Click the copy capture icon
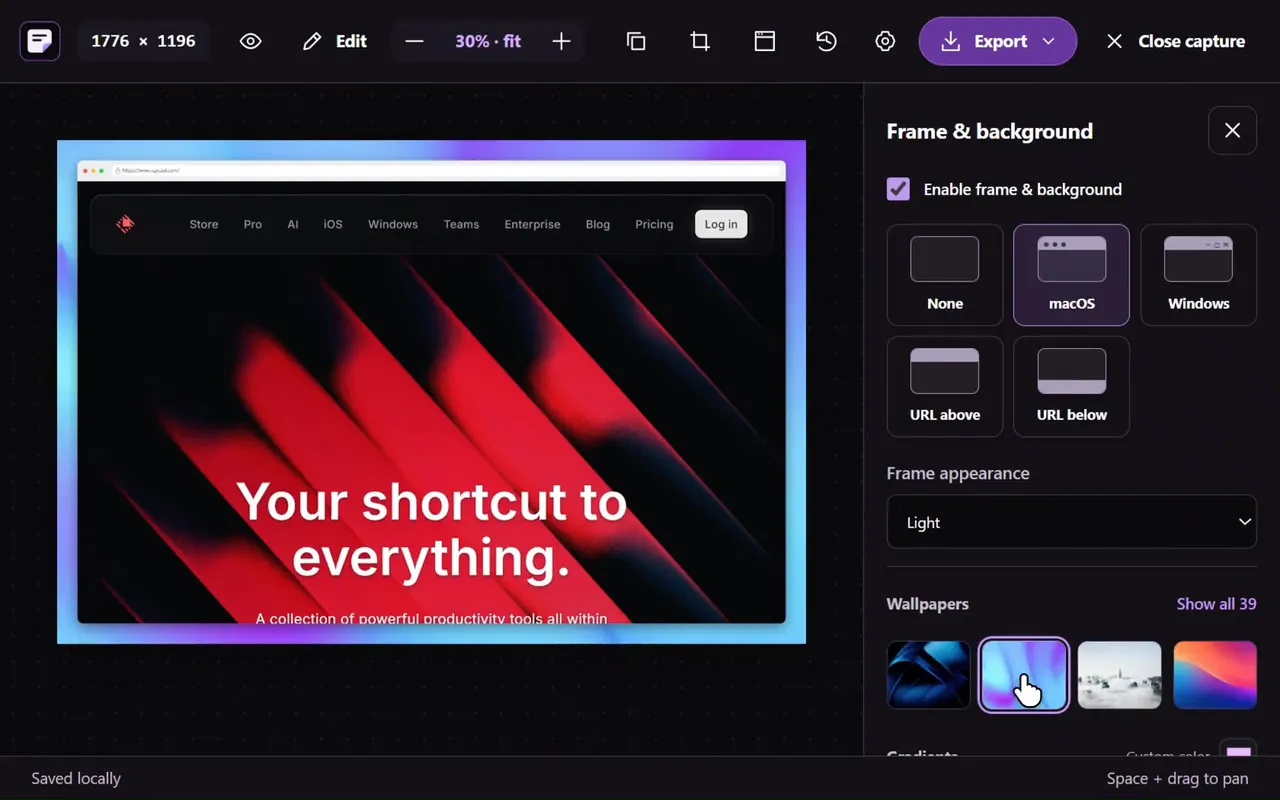The image size is (1280, 800). (x=636, y=41)
